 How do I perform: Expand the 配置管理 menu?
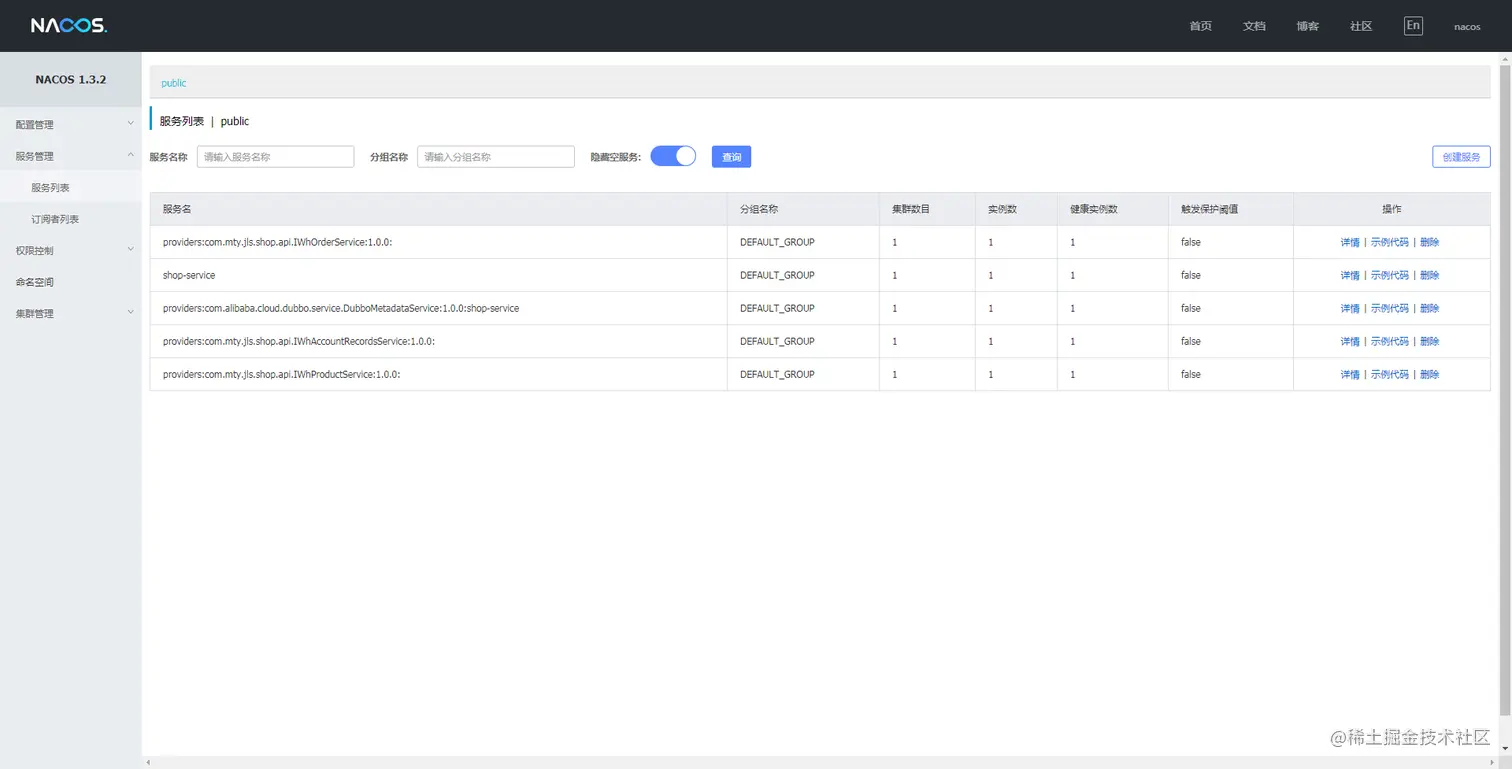[71, 124]
